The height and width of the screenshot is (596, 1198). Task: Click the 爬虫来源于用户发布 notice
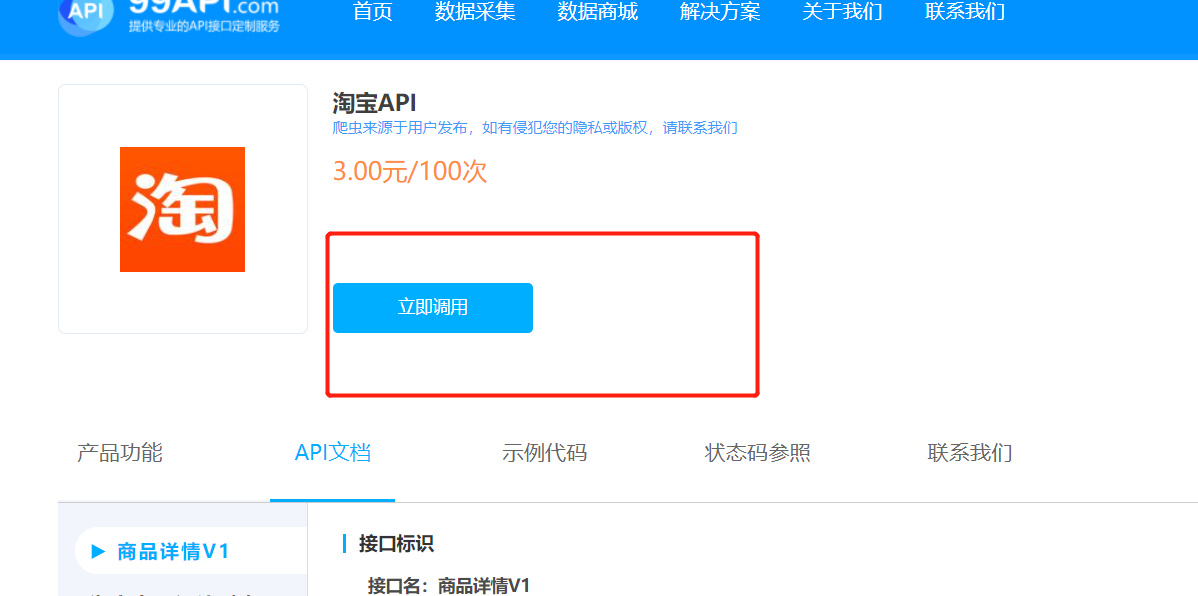(x=535, y=128)
